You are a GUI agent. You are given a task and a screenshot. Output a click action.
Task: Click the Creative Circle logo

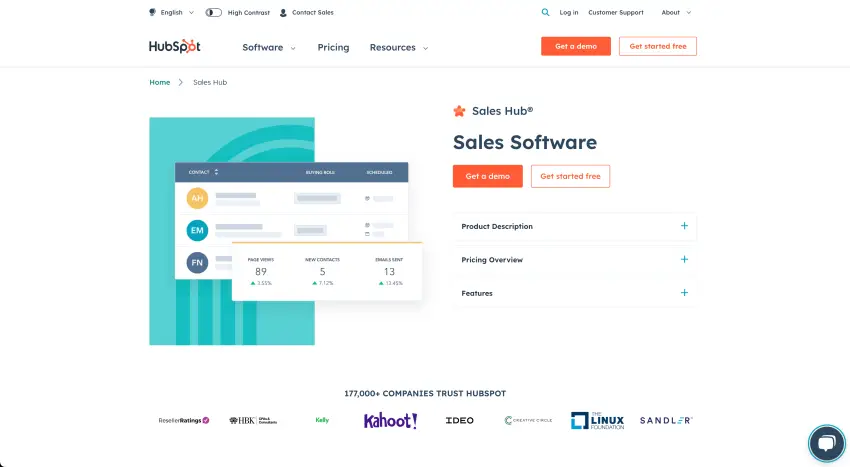(x=528, y=420)
